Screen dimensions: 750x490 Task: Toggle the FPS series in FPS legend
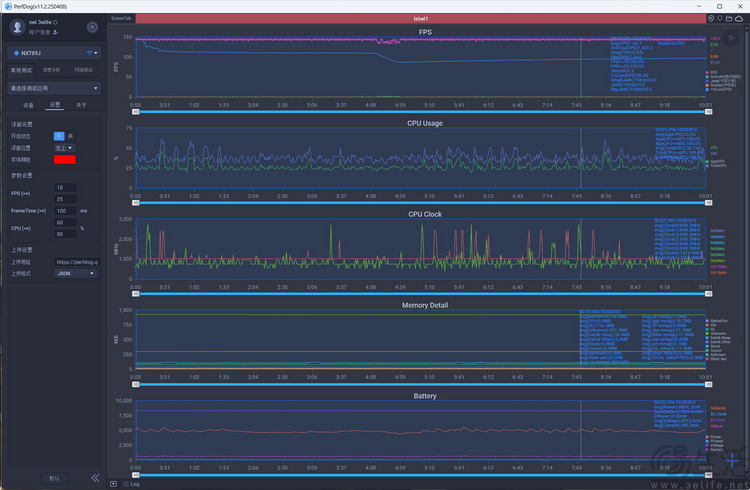click(711, 72)
